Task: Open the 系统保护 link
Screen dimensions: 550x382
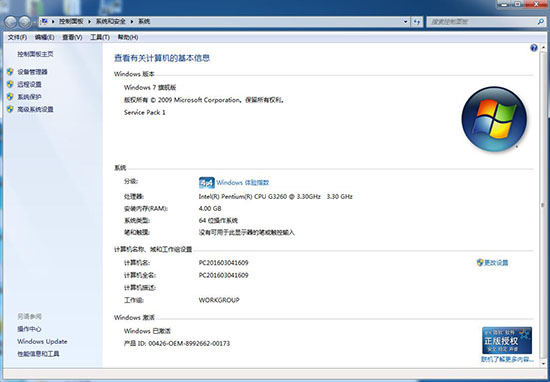Action: [29, 97]
